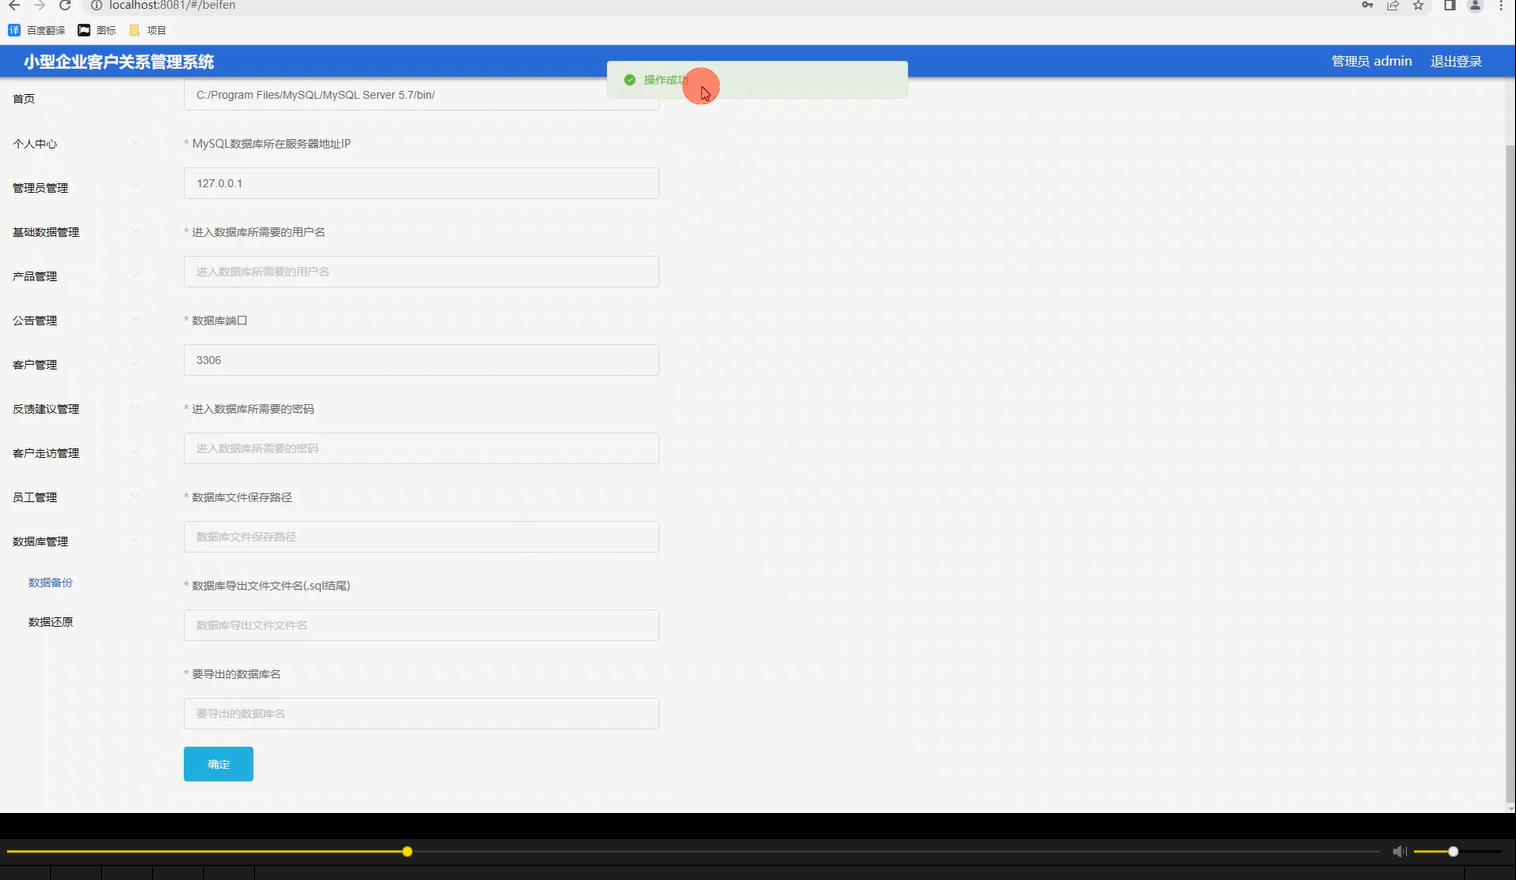Expand the 公告管理 menu chevron
This screenshot has width=1516, height=880.
pos(135,320)
